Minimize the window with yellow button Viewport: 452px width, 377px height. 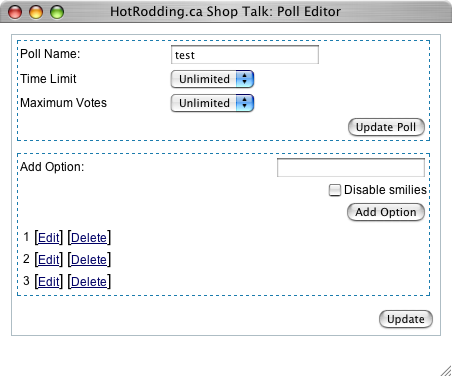click(x=36, y=12)
